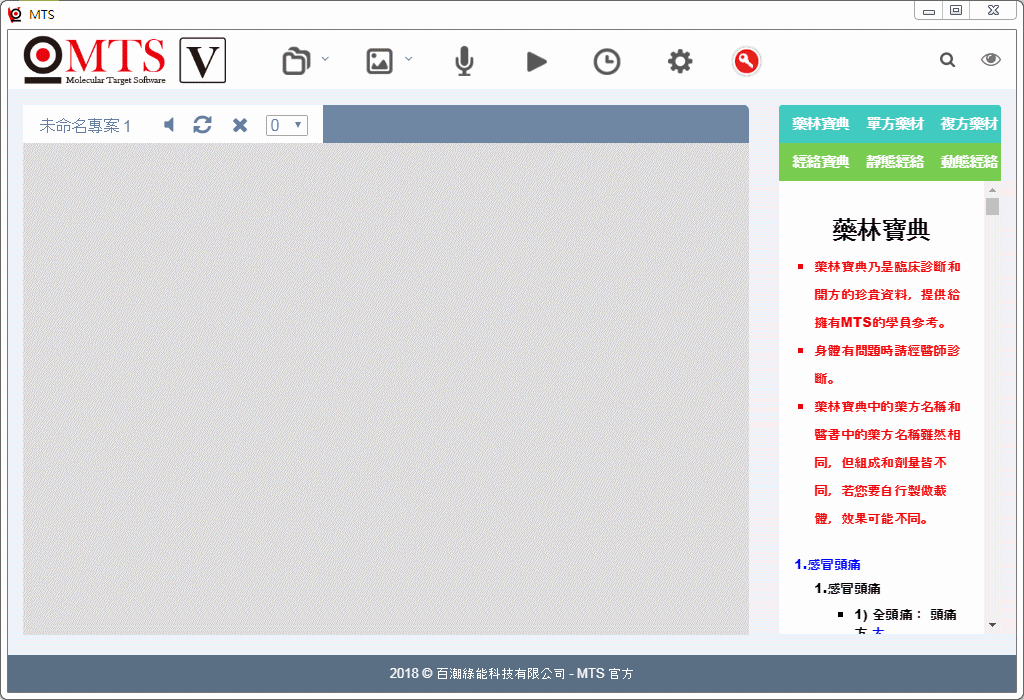
Task: Click the V version logo box
Action: tap(202, 61)
